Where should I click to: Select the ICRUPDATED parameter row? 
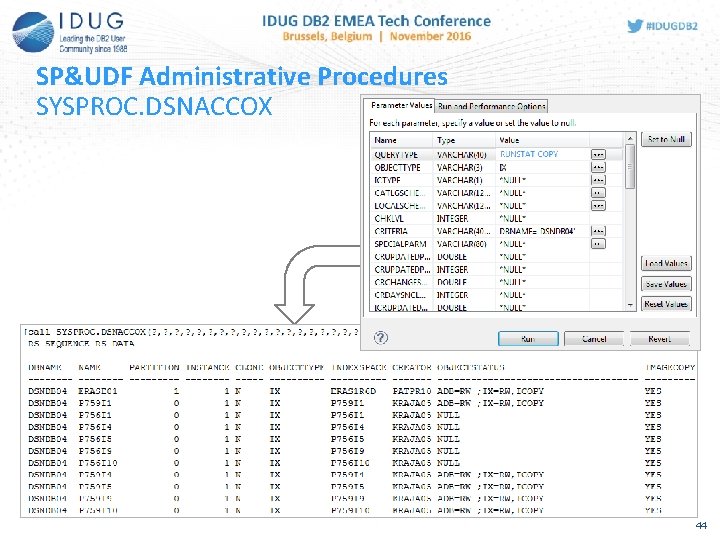point(497,307)
